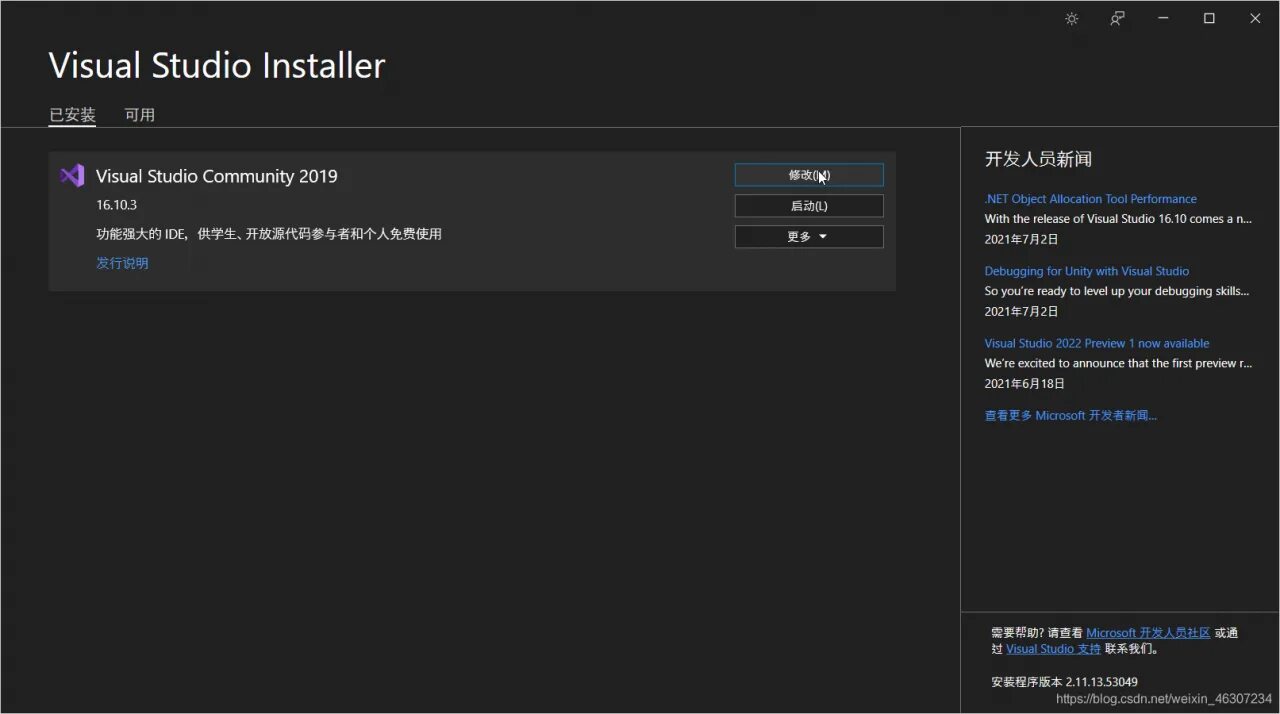Click the 启动(L) button
The image size is (1280, 714).
(x=809, y=206)
